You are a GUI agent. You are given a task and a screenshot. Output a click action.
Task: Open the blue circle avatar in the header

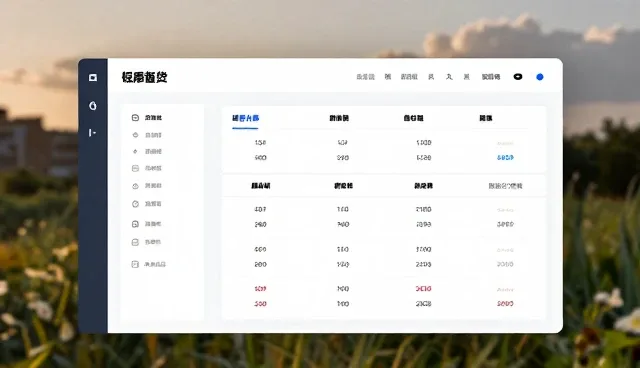(x=540, y=77)
